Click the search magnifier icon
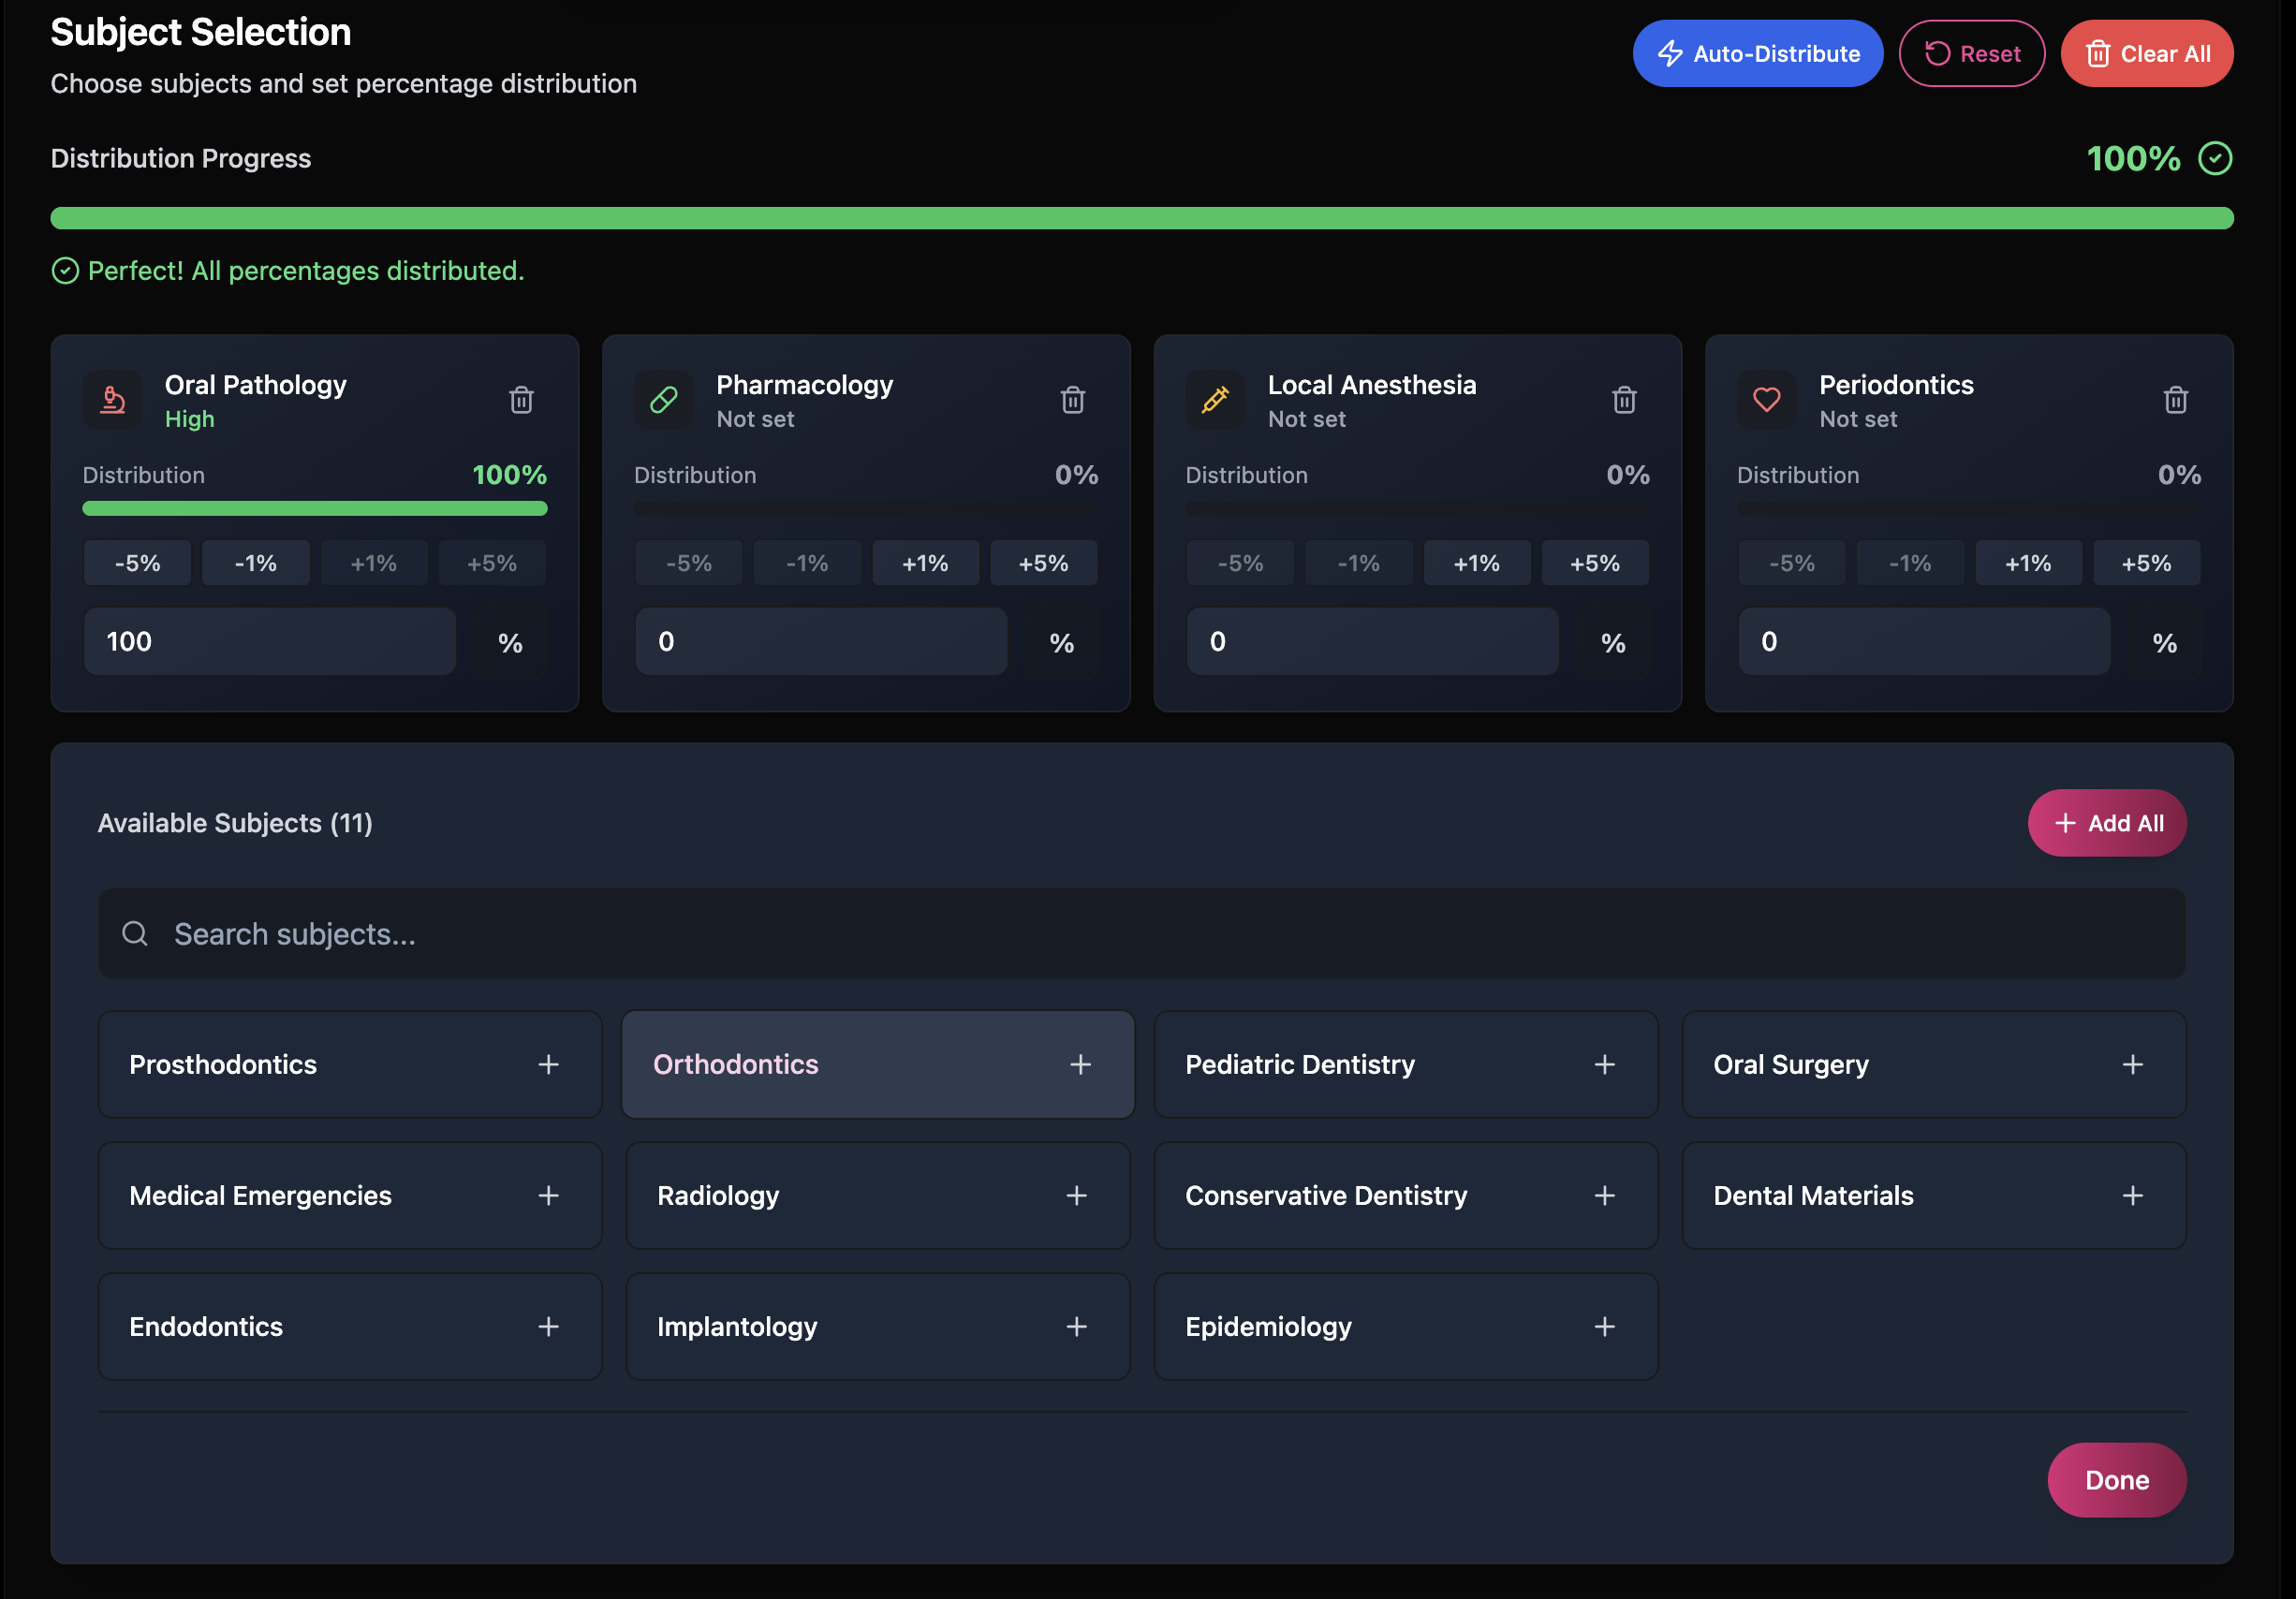The image size is (2296, 1599). pos(135,933)
